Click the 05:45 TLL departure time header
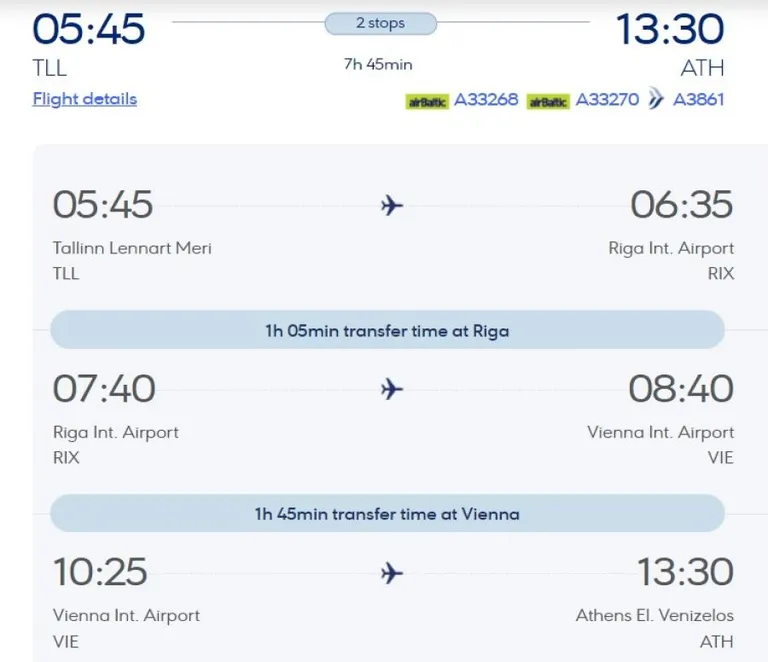This screenshot has height=662, width=768. 89,29
